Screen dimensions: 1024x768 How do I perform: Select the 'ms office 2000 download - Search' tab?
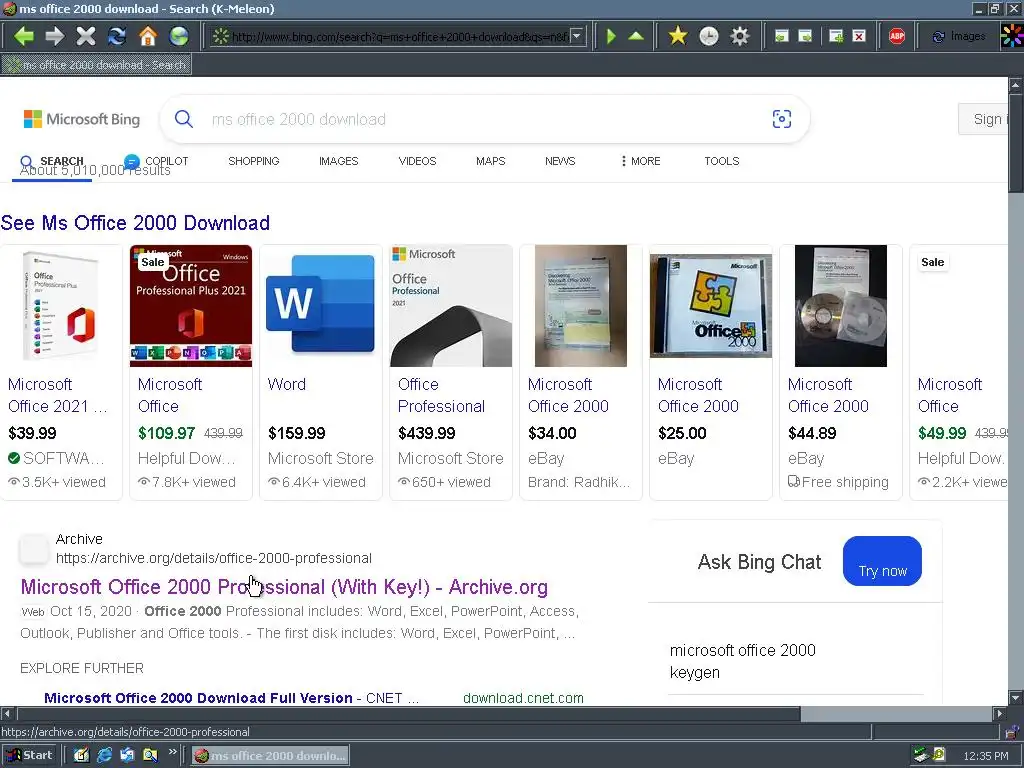click(x=97, y=65)
